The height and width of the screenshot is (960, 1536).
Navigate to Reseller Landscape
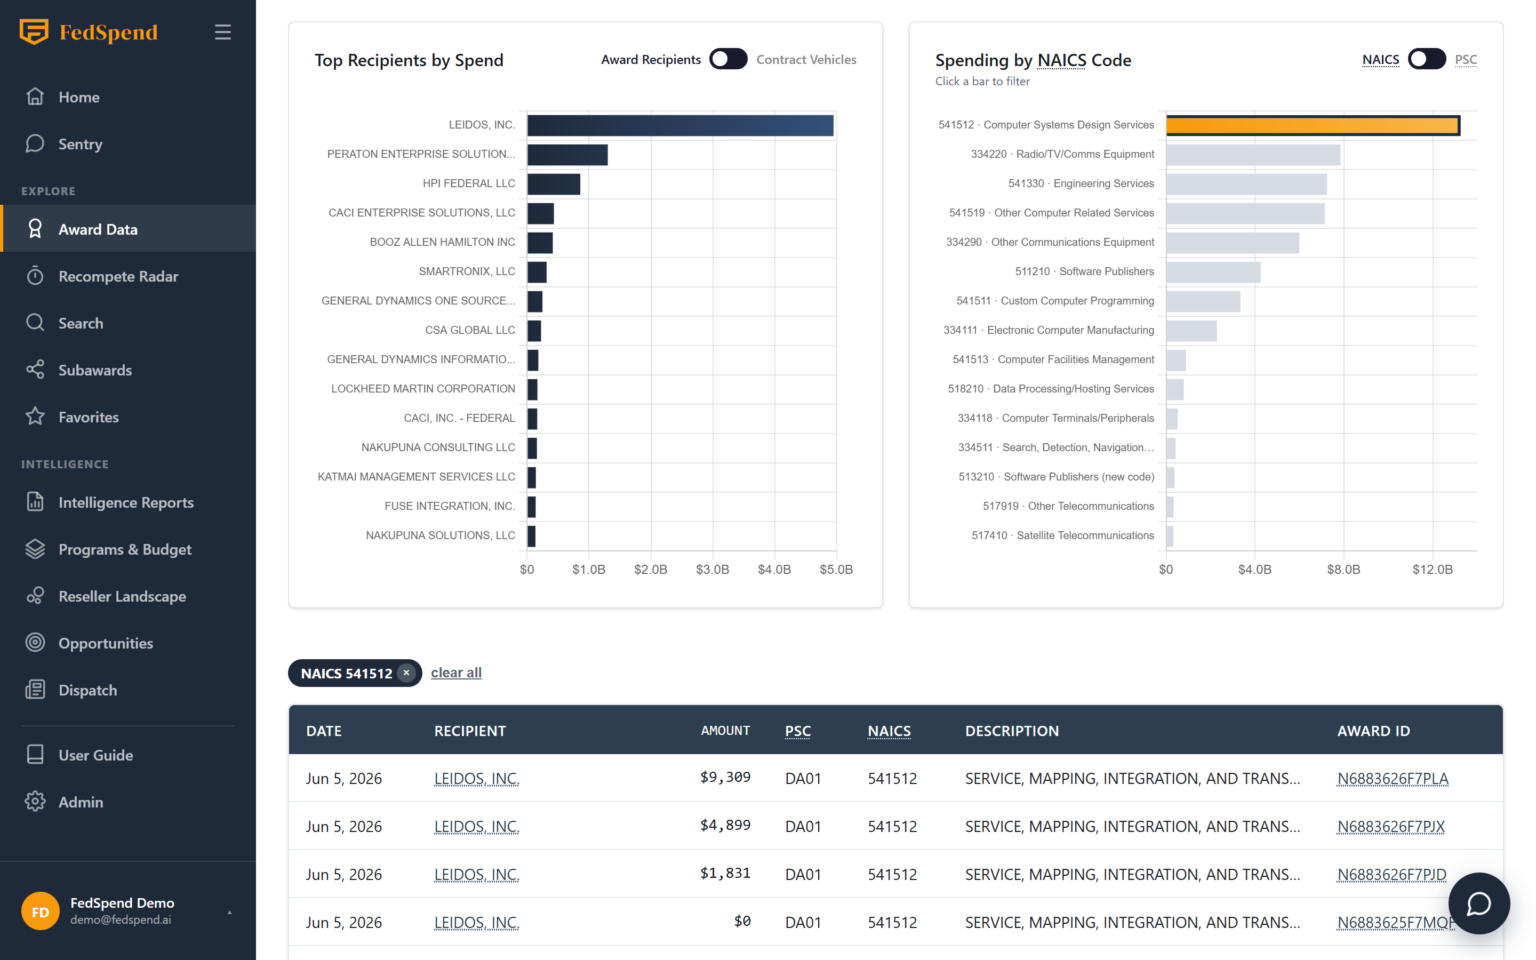128,596
